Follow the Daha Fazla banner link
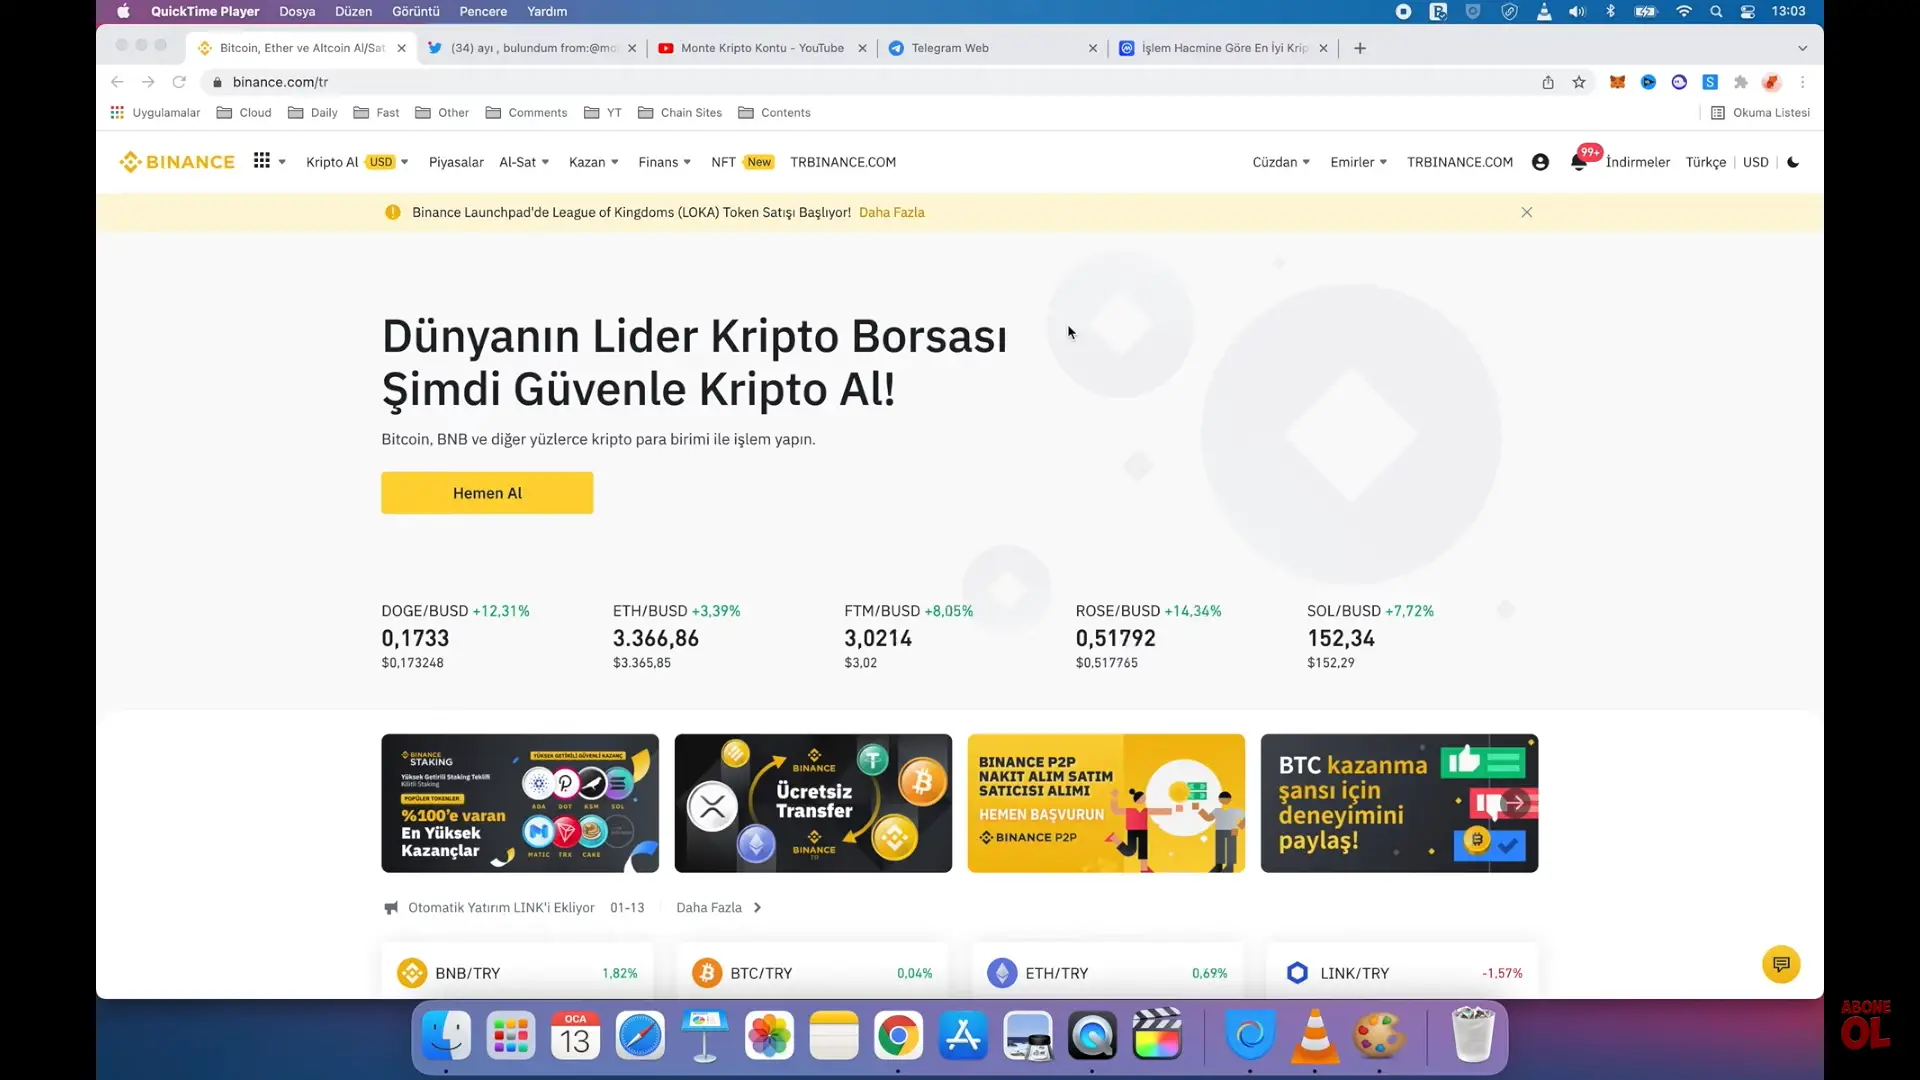Screen dimensions: 1920x1080 [892, 212]
